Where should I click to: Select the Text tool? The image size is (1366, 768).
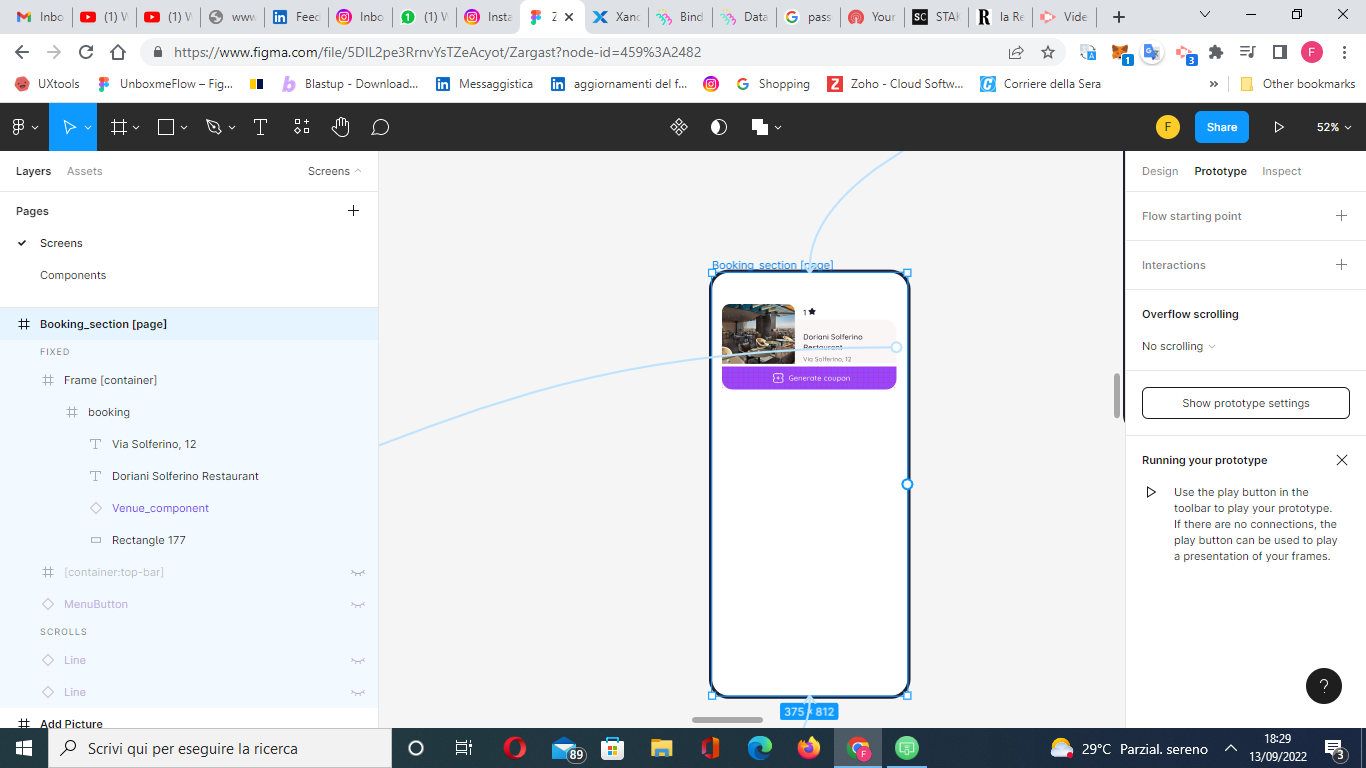[x=260, y=127]
